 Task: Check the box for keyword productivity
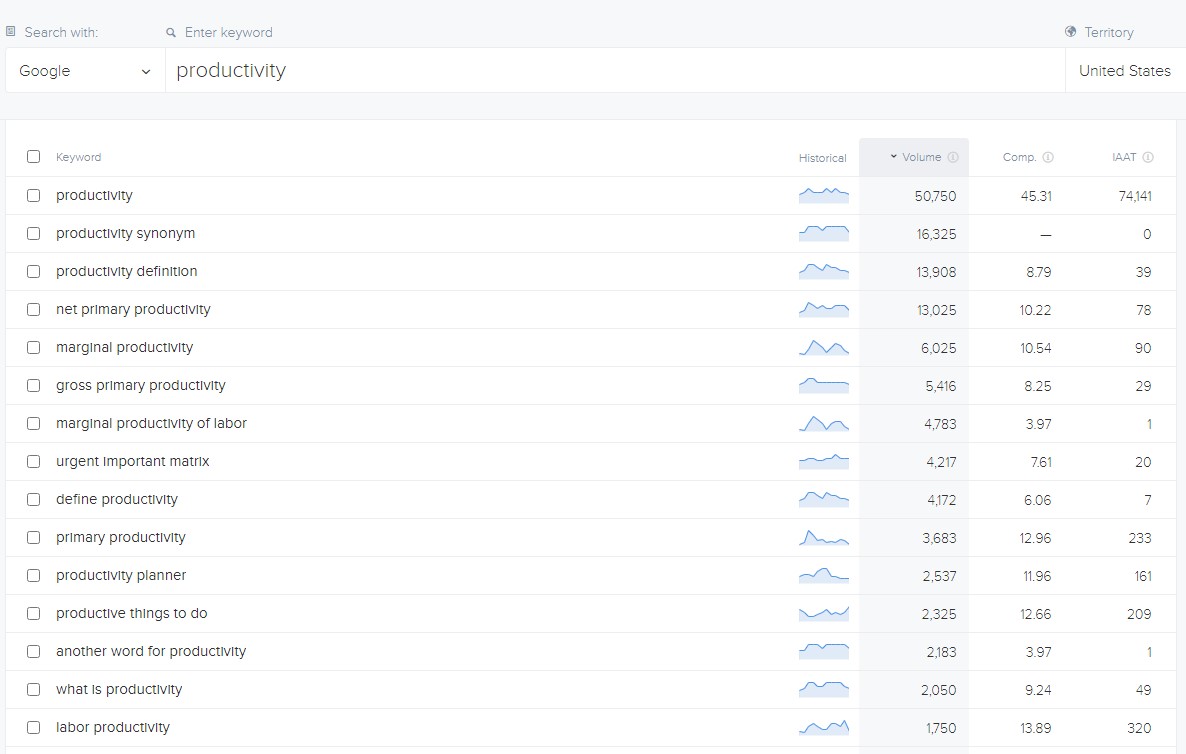point(33,195)
